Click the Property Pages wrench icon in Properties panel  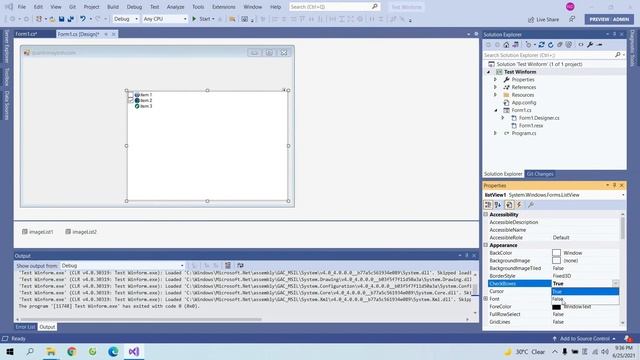coord(531,205)
